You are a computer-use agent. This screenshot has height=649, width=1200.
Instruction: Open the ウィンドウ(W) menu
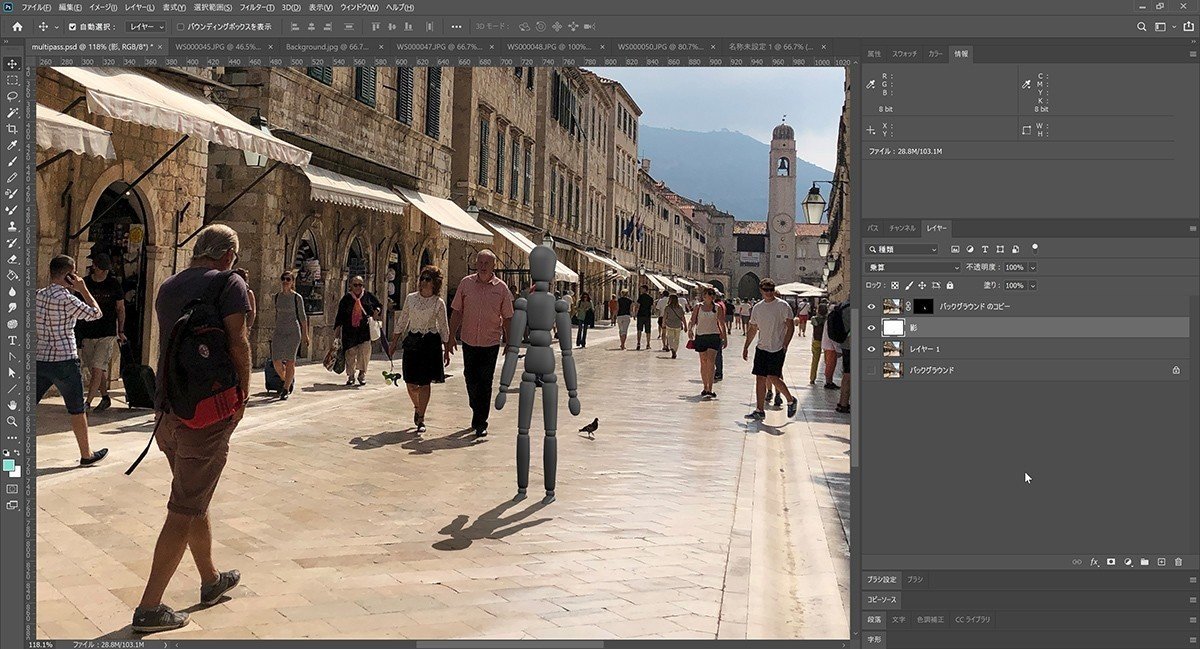pos(361,7)
